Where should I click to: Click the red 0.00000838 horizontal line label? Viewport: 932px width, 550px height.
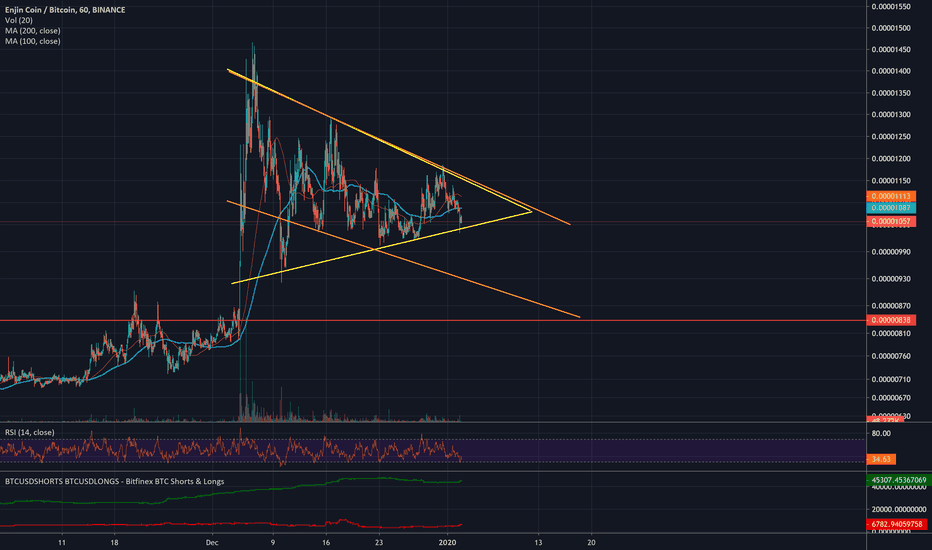[x=891, y=320]
